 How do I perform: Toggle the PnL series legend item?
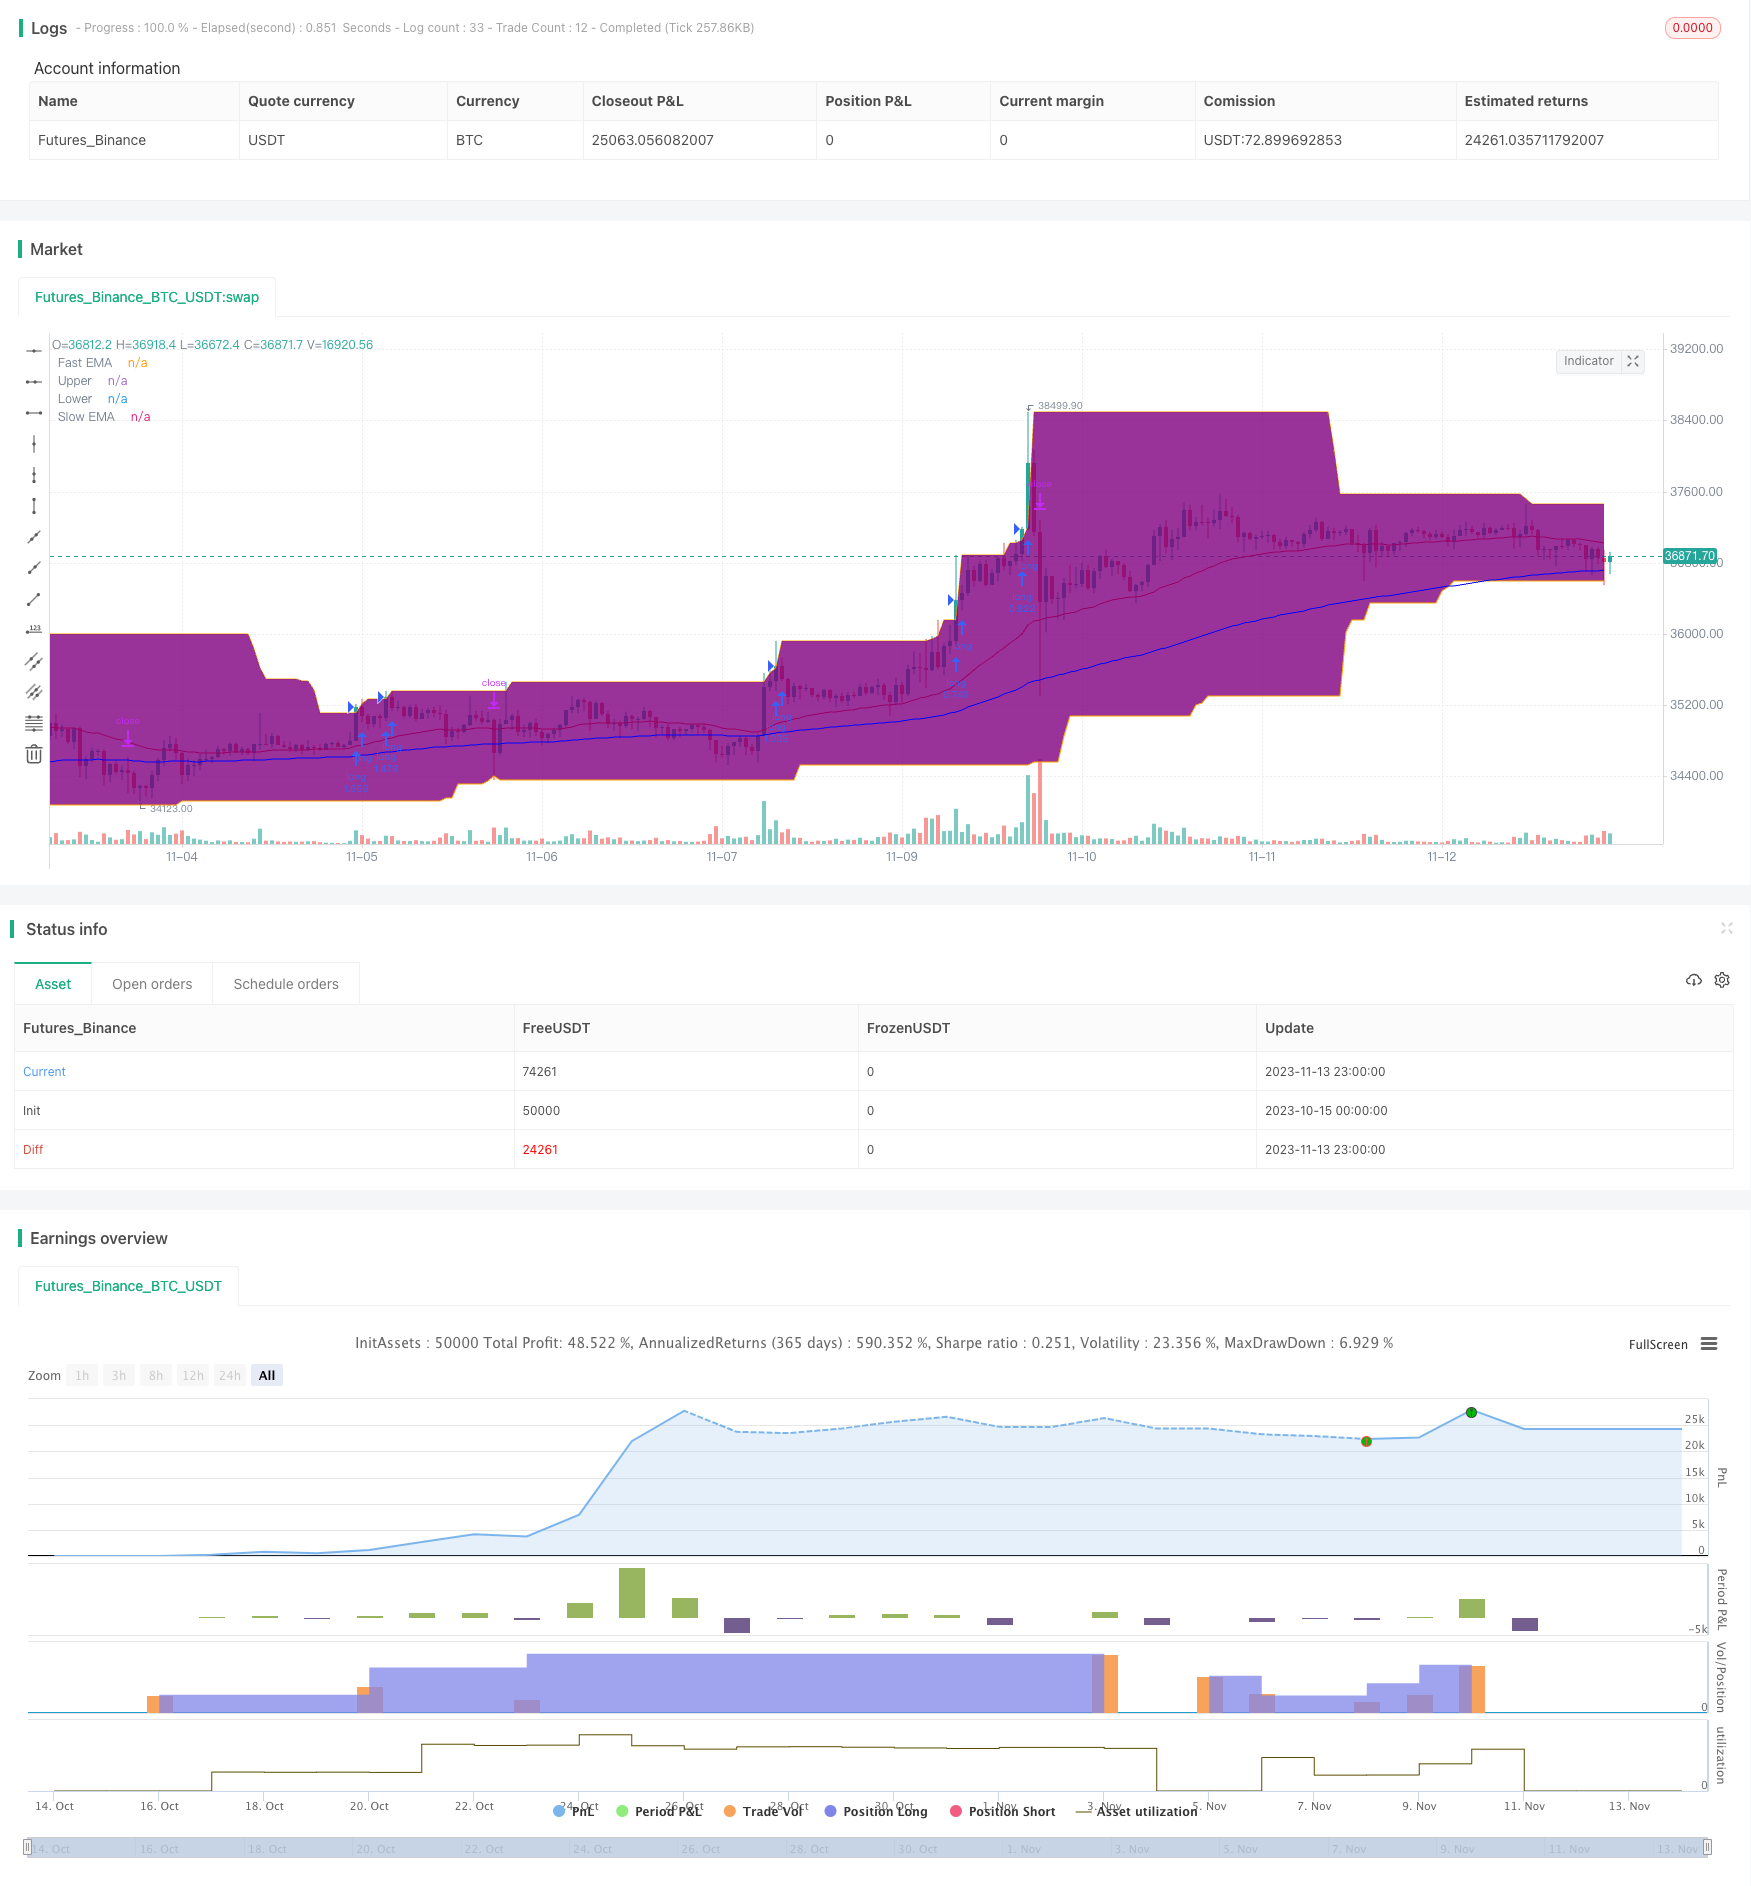(574, 1811)
